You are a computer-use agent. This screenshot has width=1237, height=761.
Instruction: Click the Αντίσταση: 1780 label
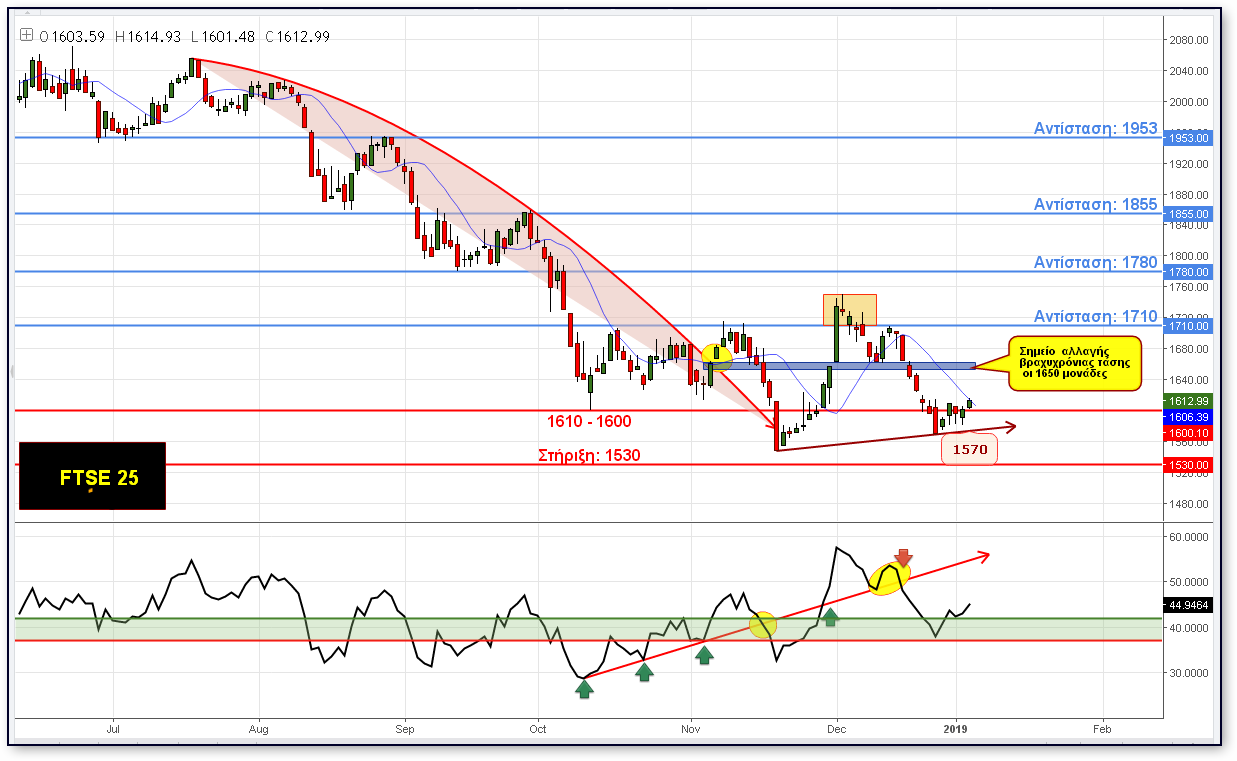click(x=1095, y=263)
